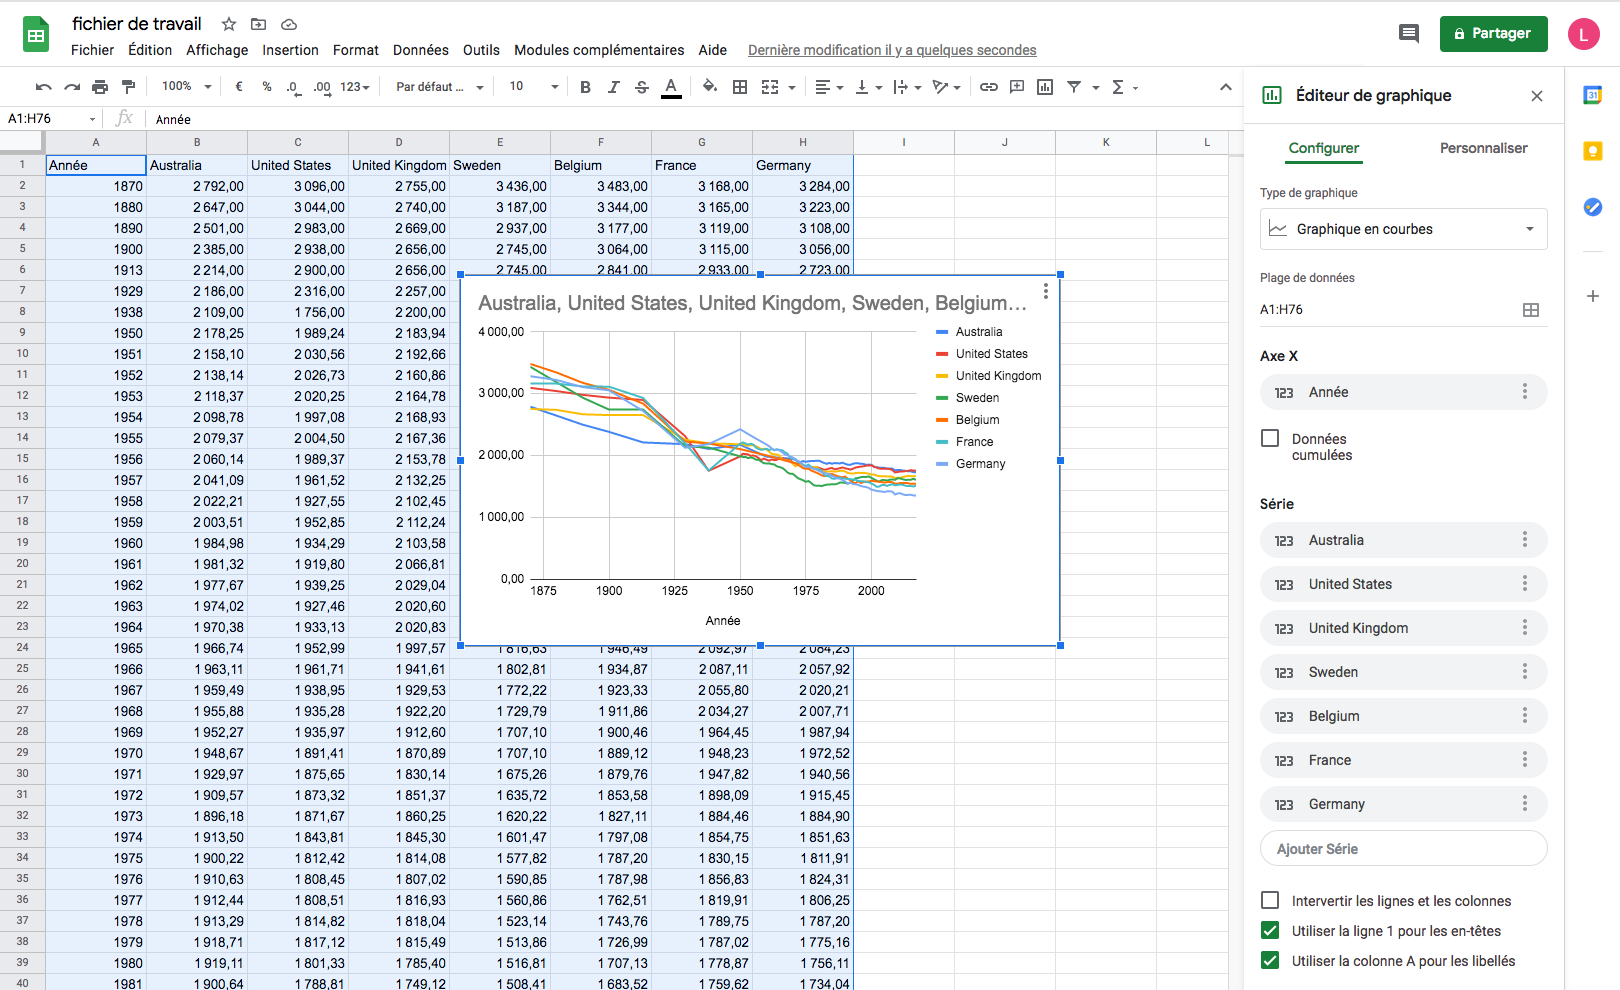Collapse the toolbar with the up chevron
1620x990 pixels.
tap(1225, 87)
